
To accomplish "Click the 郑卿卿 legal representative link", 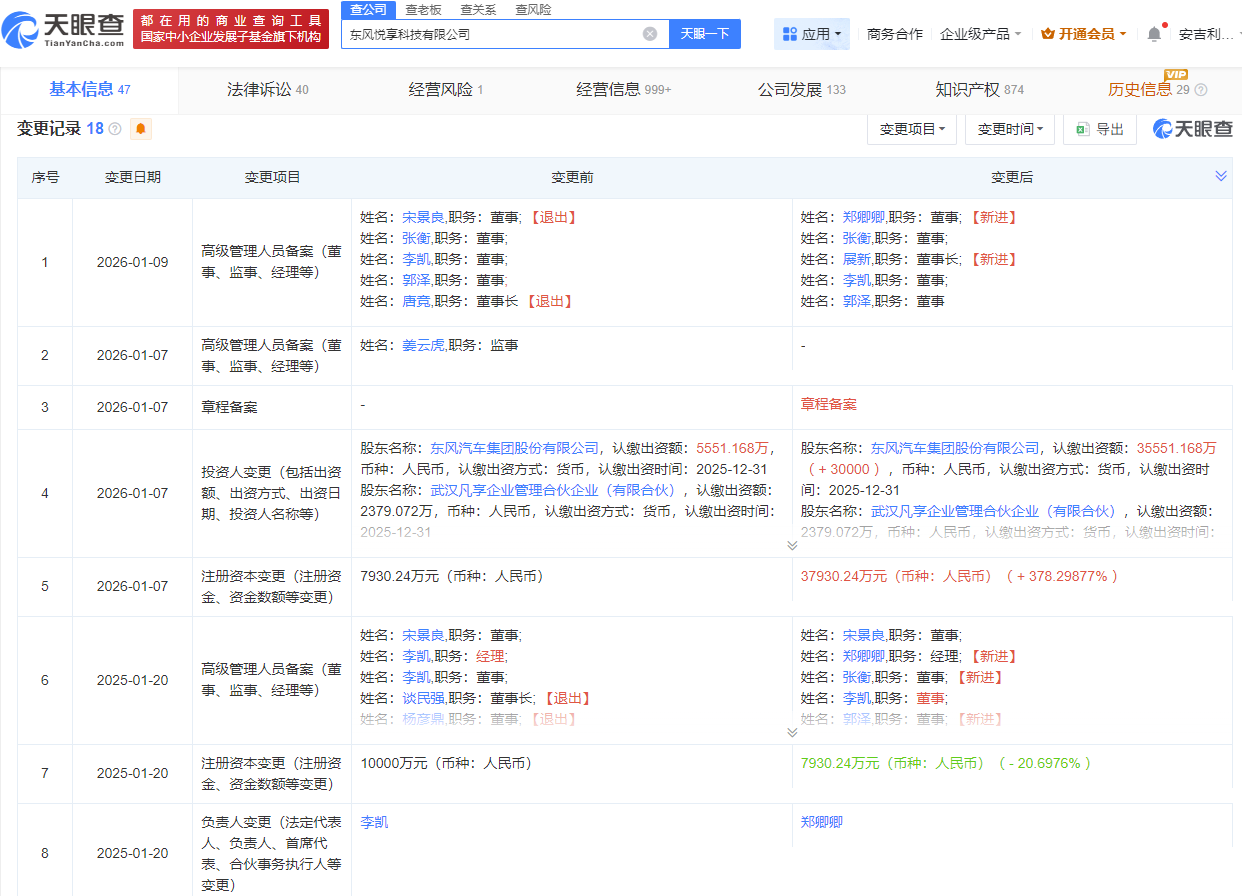I will (820, 820).
